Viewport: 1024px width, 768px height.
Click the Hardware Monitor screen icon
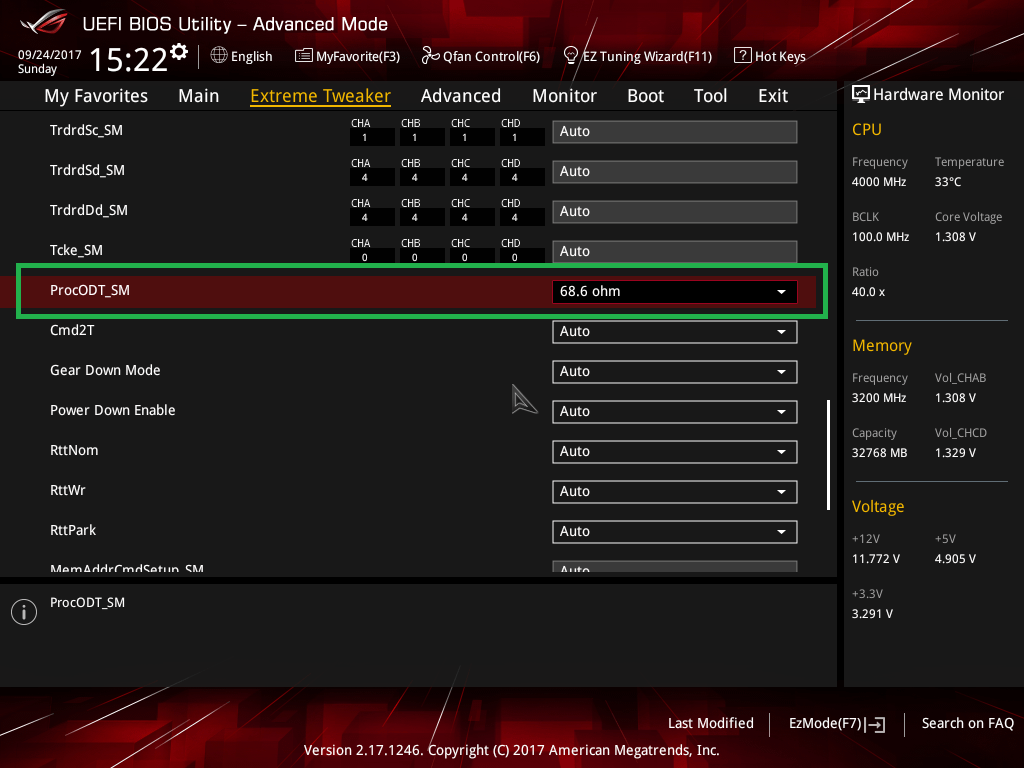[861, 94]
